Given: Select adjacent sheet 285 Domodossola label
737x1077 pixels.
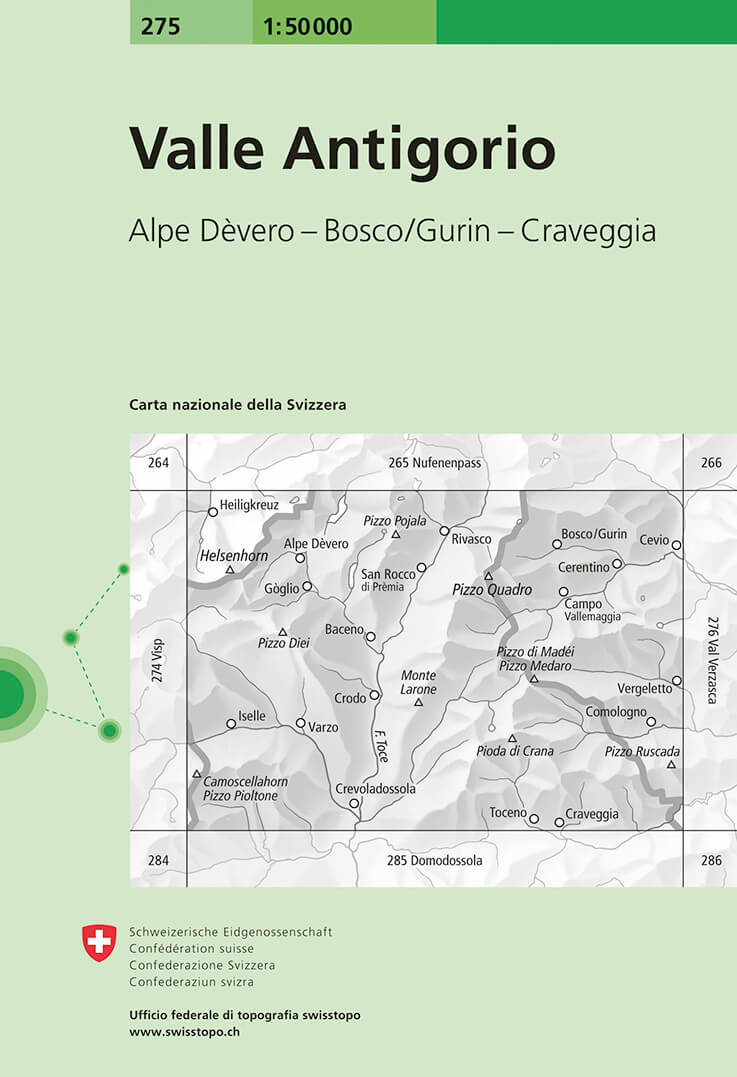Looking at the screenshot, I should coord(434,860).
